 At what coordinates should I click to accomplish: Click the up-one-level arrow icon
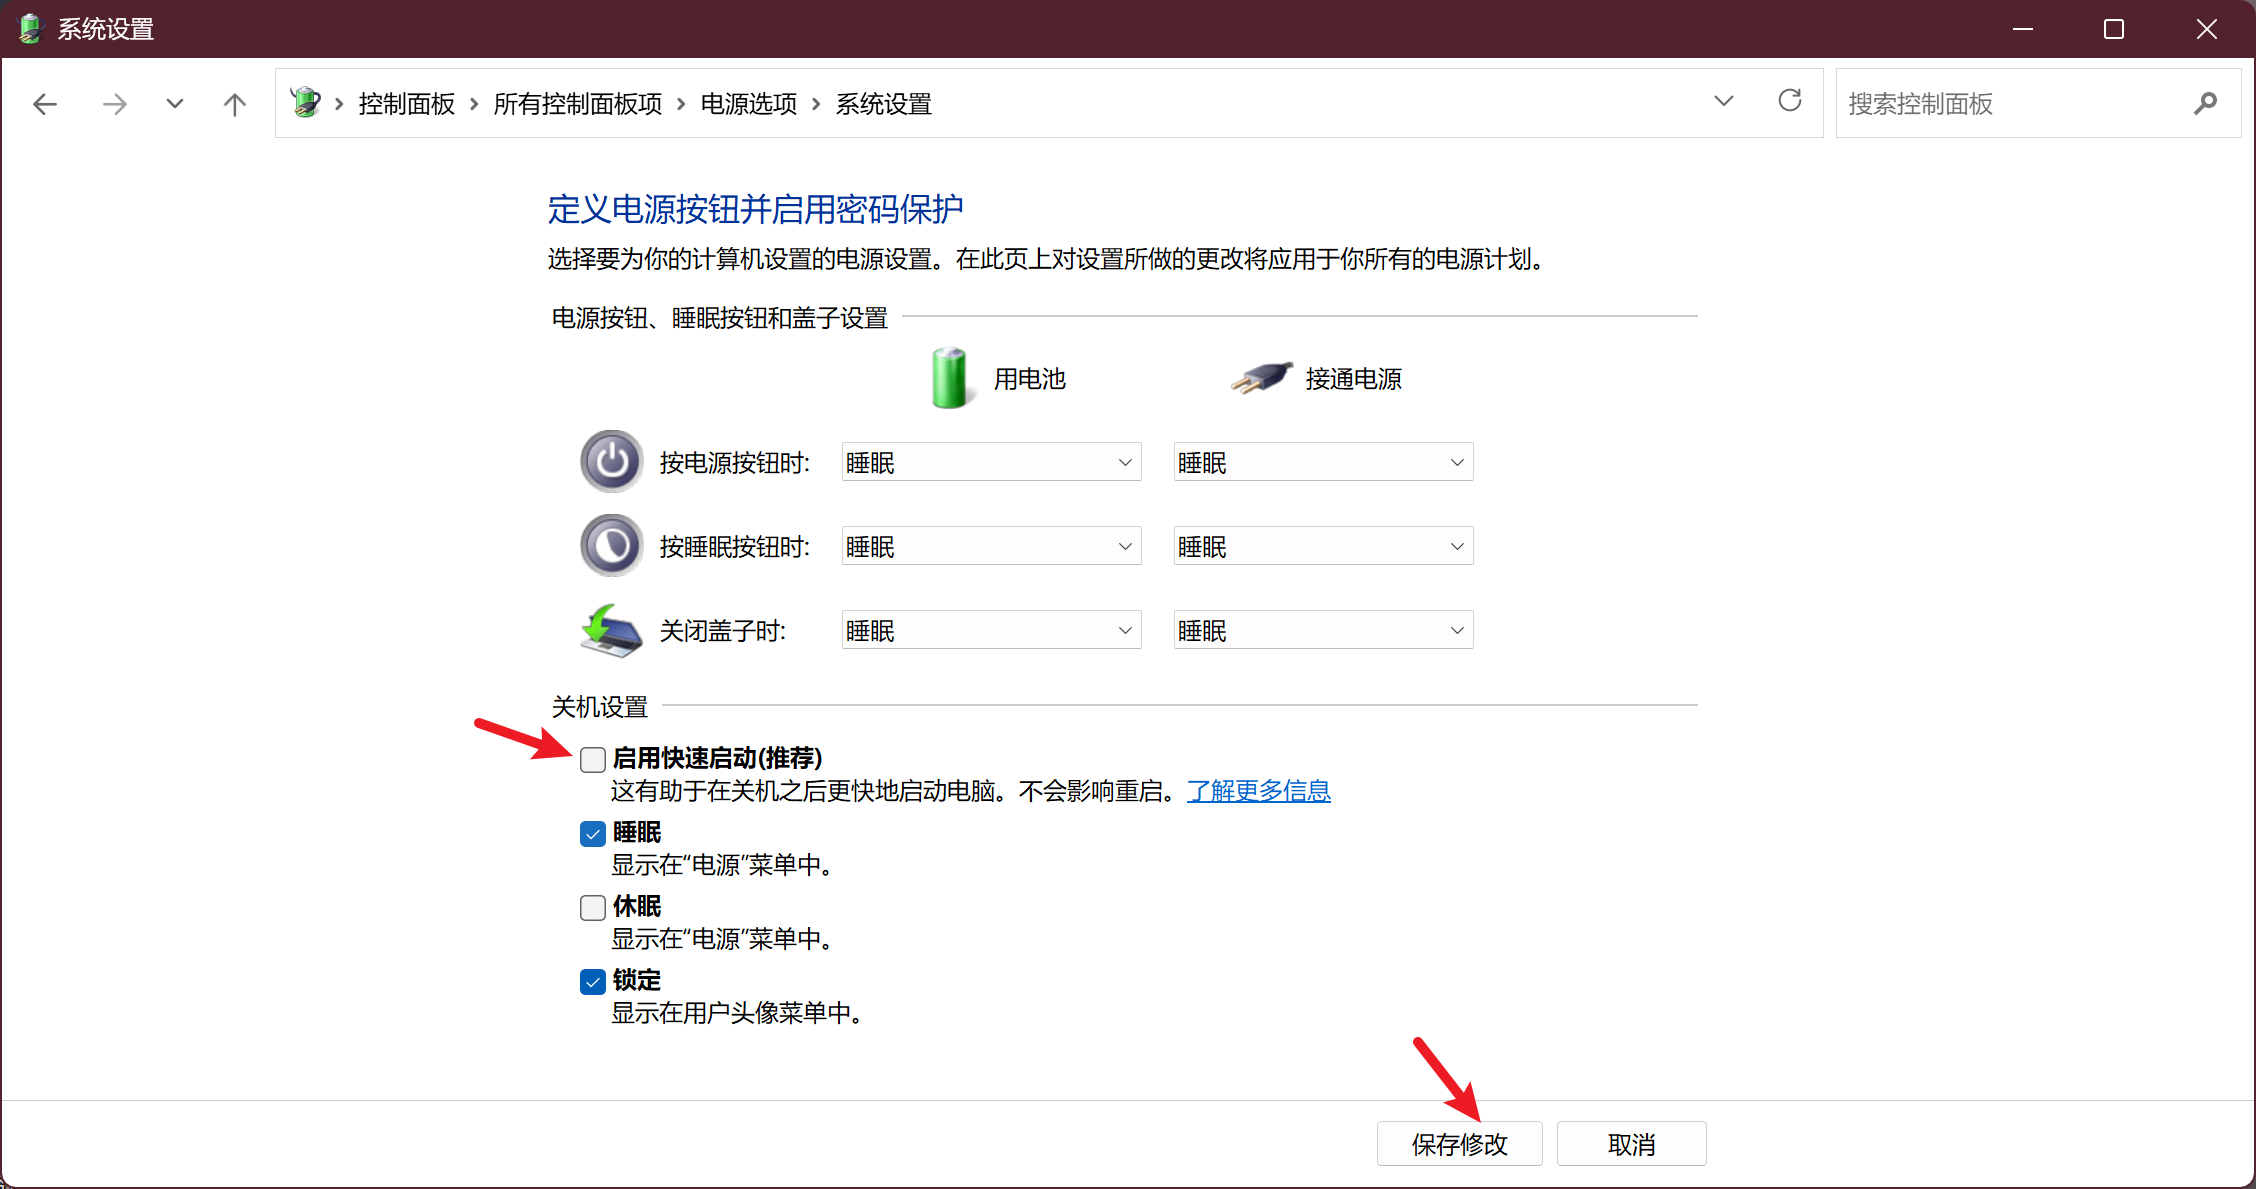(234, 104)
